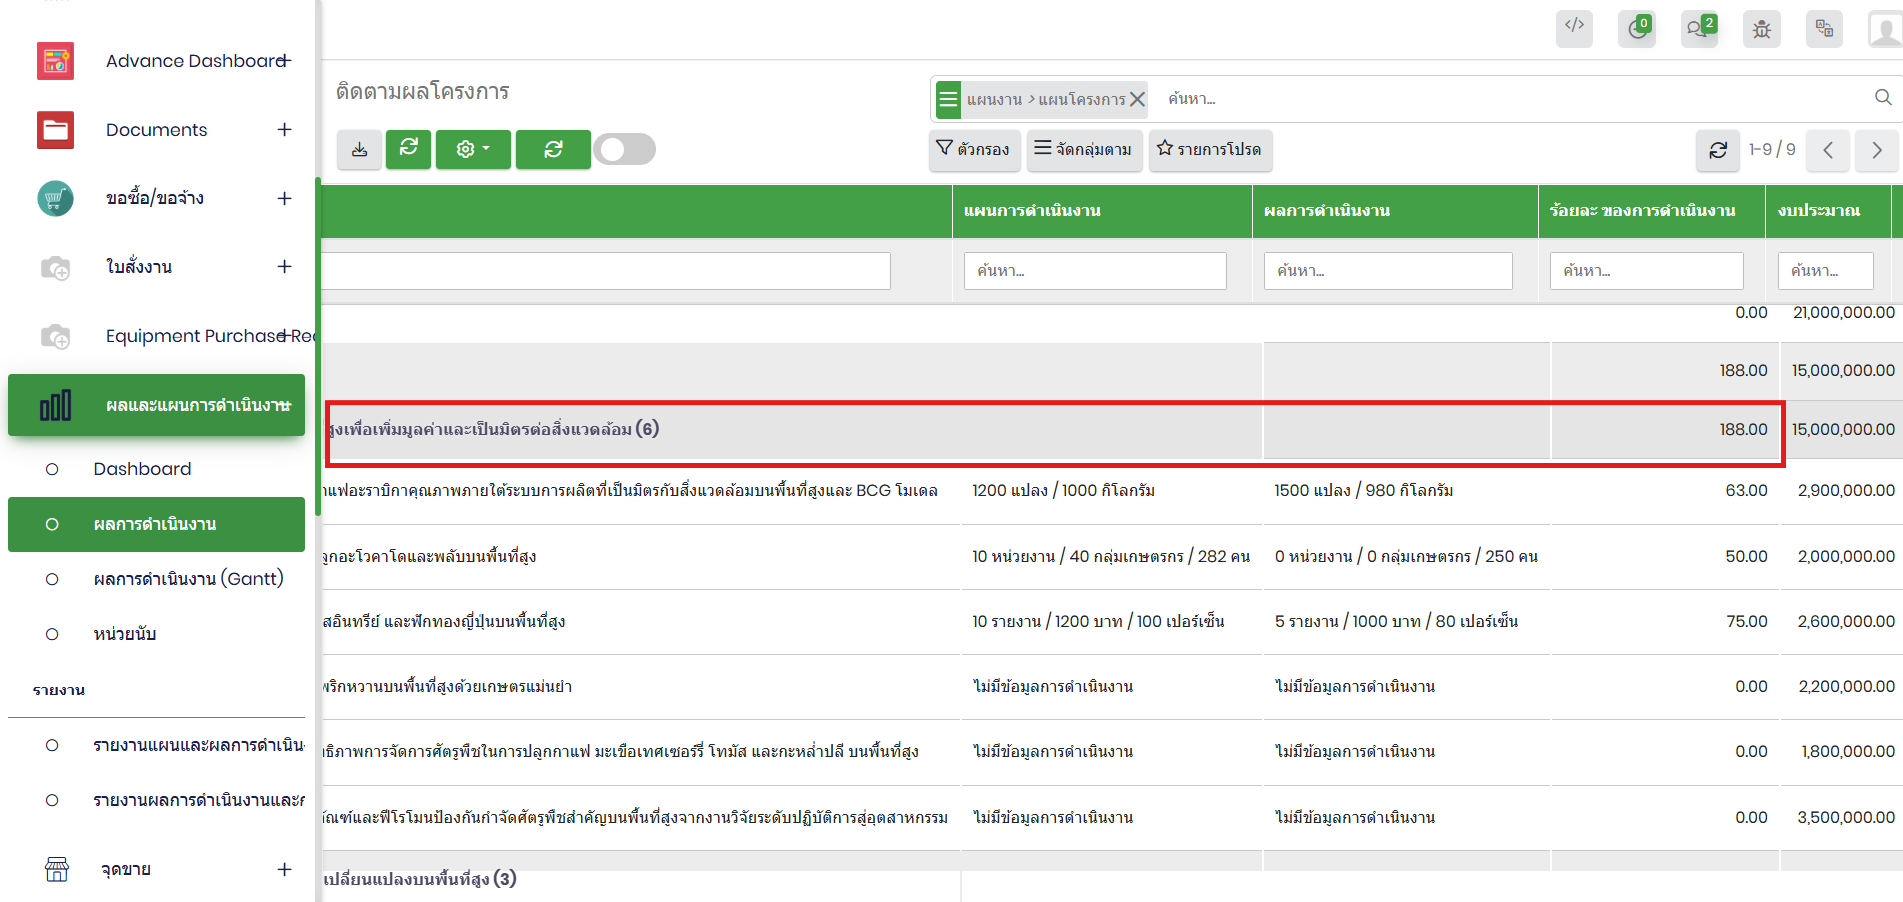Open the gear settings dropdown button
This screenshot has width=1903, height=902.
473,150
